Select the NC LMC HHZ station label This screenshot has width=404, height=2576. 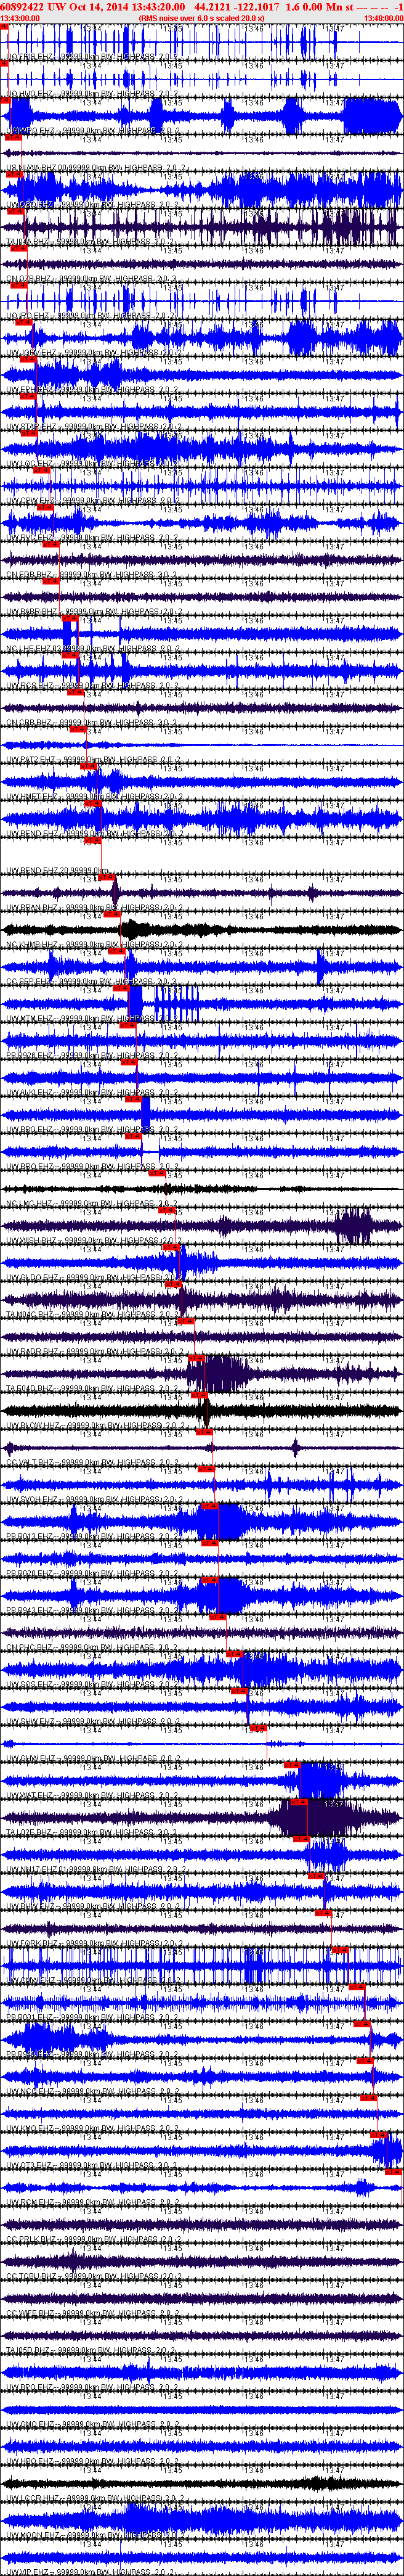coord(93,1204)
